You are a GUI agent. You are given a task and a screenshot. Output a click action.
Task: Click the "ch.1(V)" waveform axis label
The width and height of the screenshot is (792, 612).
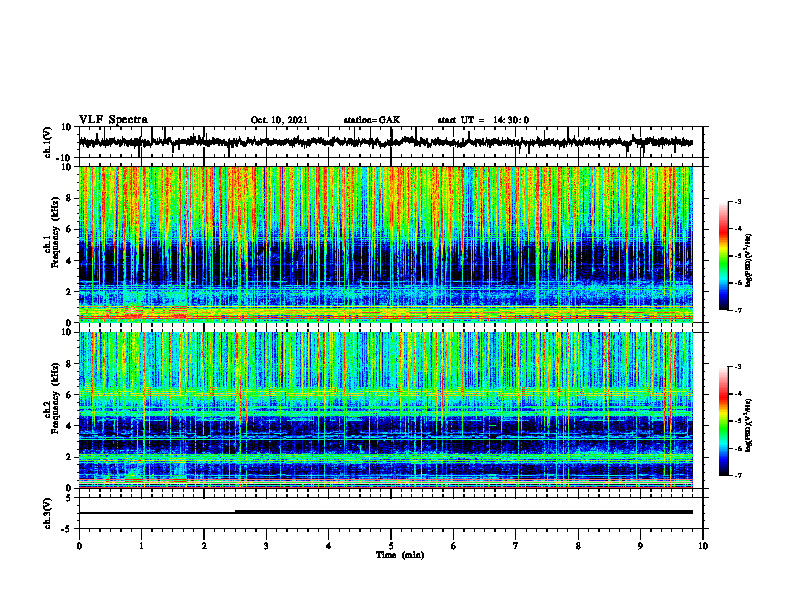pos(47,142)
